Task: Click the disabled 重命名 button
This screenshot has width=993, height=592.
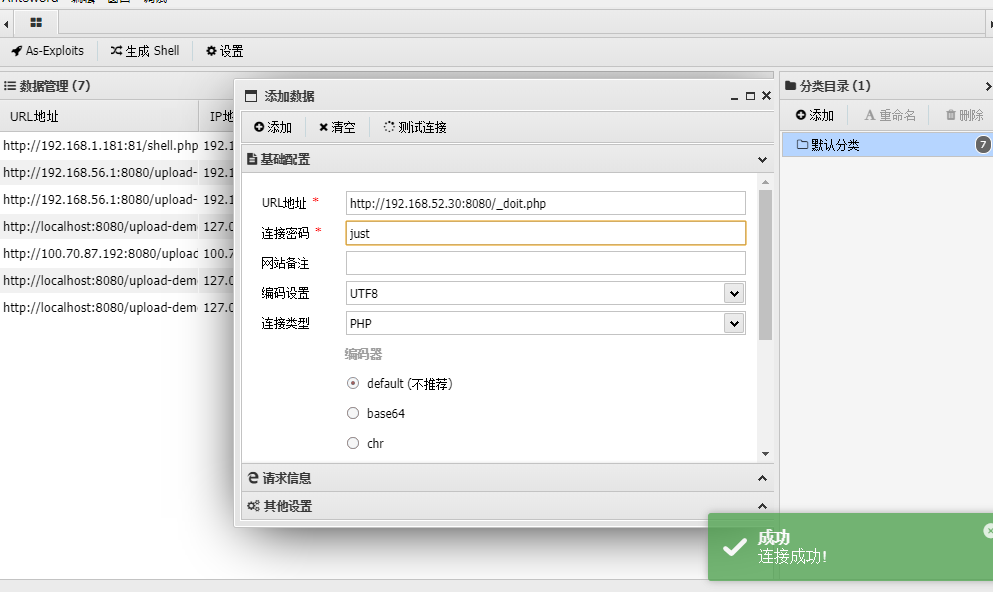Action: coord(889,114)
